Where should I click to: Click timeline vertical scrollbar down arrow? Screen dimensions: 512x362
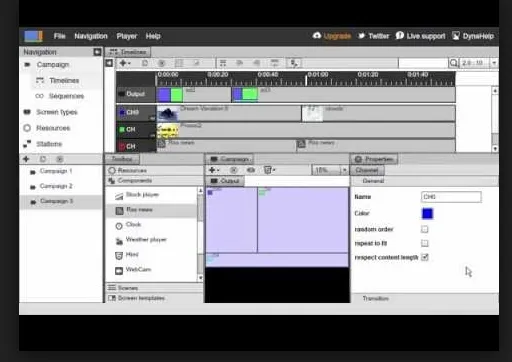[x=495, y=149]
